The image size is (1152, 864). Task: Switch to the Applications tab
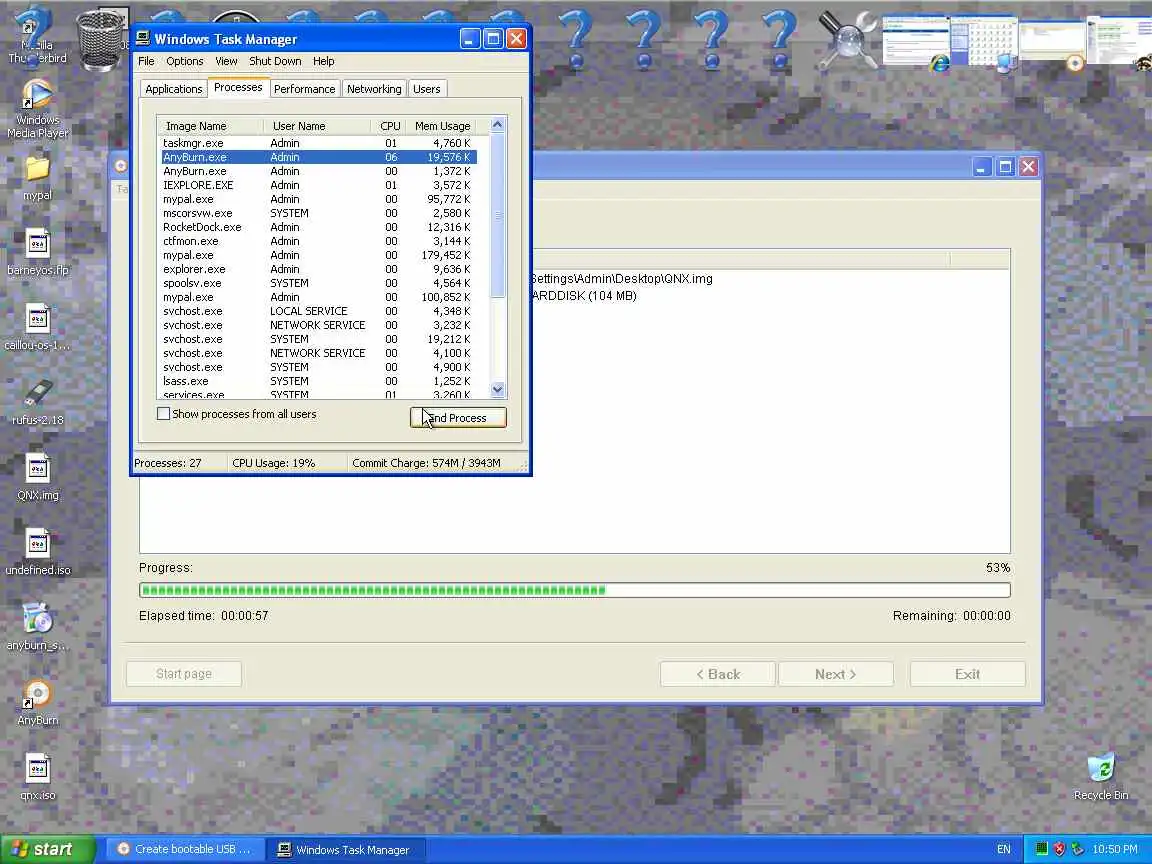(173, 89)
